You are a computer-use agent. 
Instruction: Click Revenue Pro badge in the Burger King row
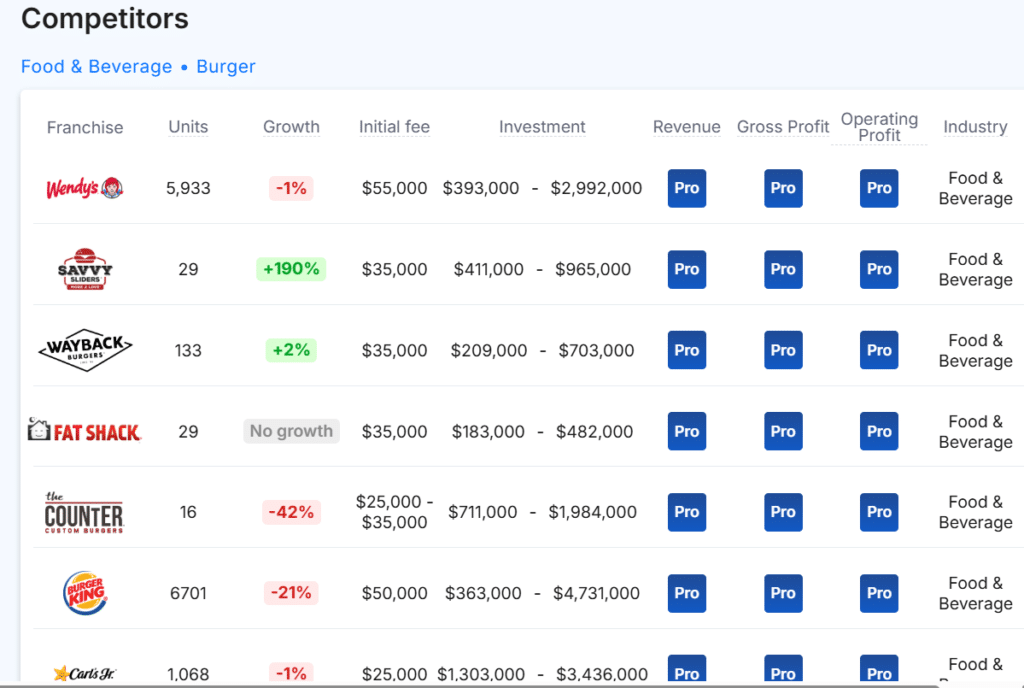[687, 593]
